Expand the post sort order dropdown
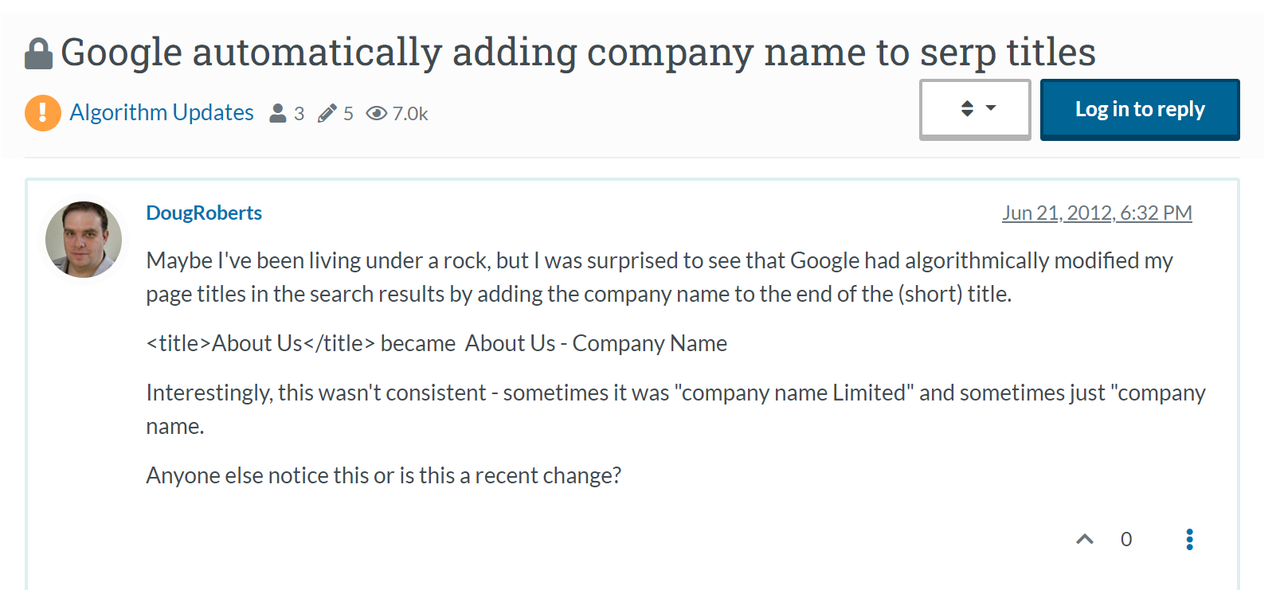The image size is (1280, 590). [975, 109]
